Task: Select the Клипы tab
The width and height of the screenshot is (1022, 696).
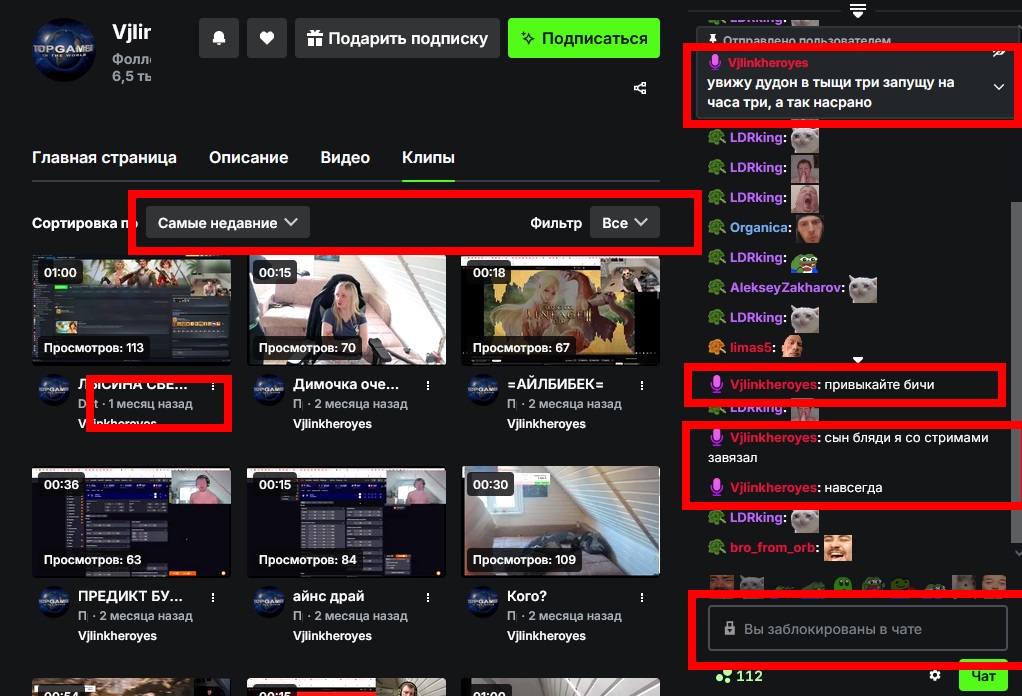Action: tap(428, 158)
